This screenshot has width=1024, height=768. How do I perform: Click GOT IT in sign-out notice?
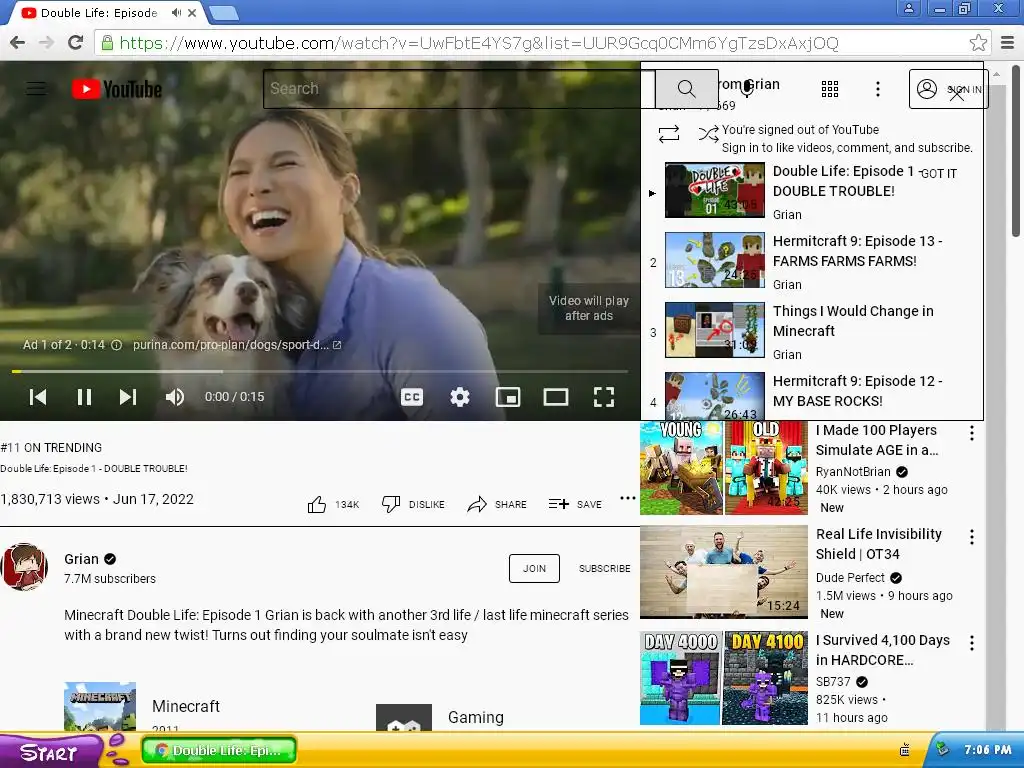pos(938,174)
